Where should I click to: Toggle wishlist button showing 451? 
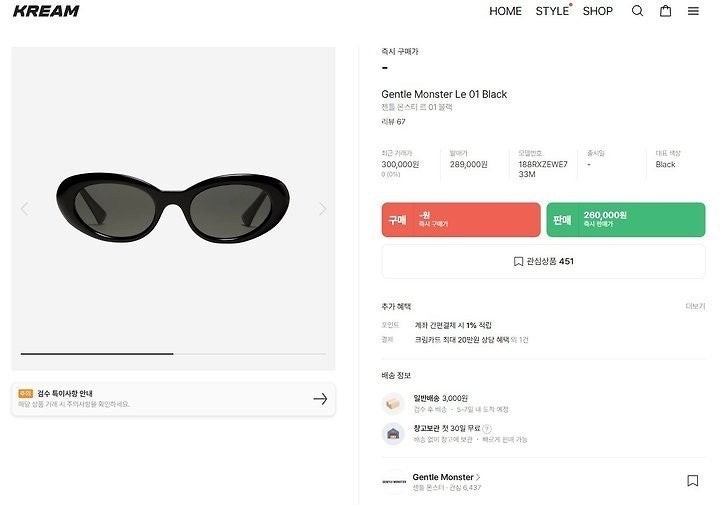pyautogui.click(x=543, y=261)
